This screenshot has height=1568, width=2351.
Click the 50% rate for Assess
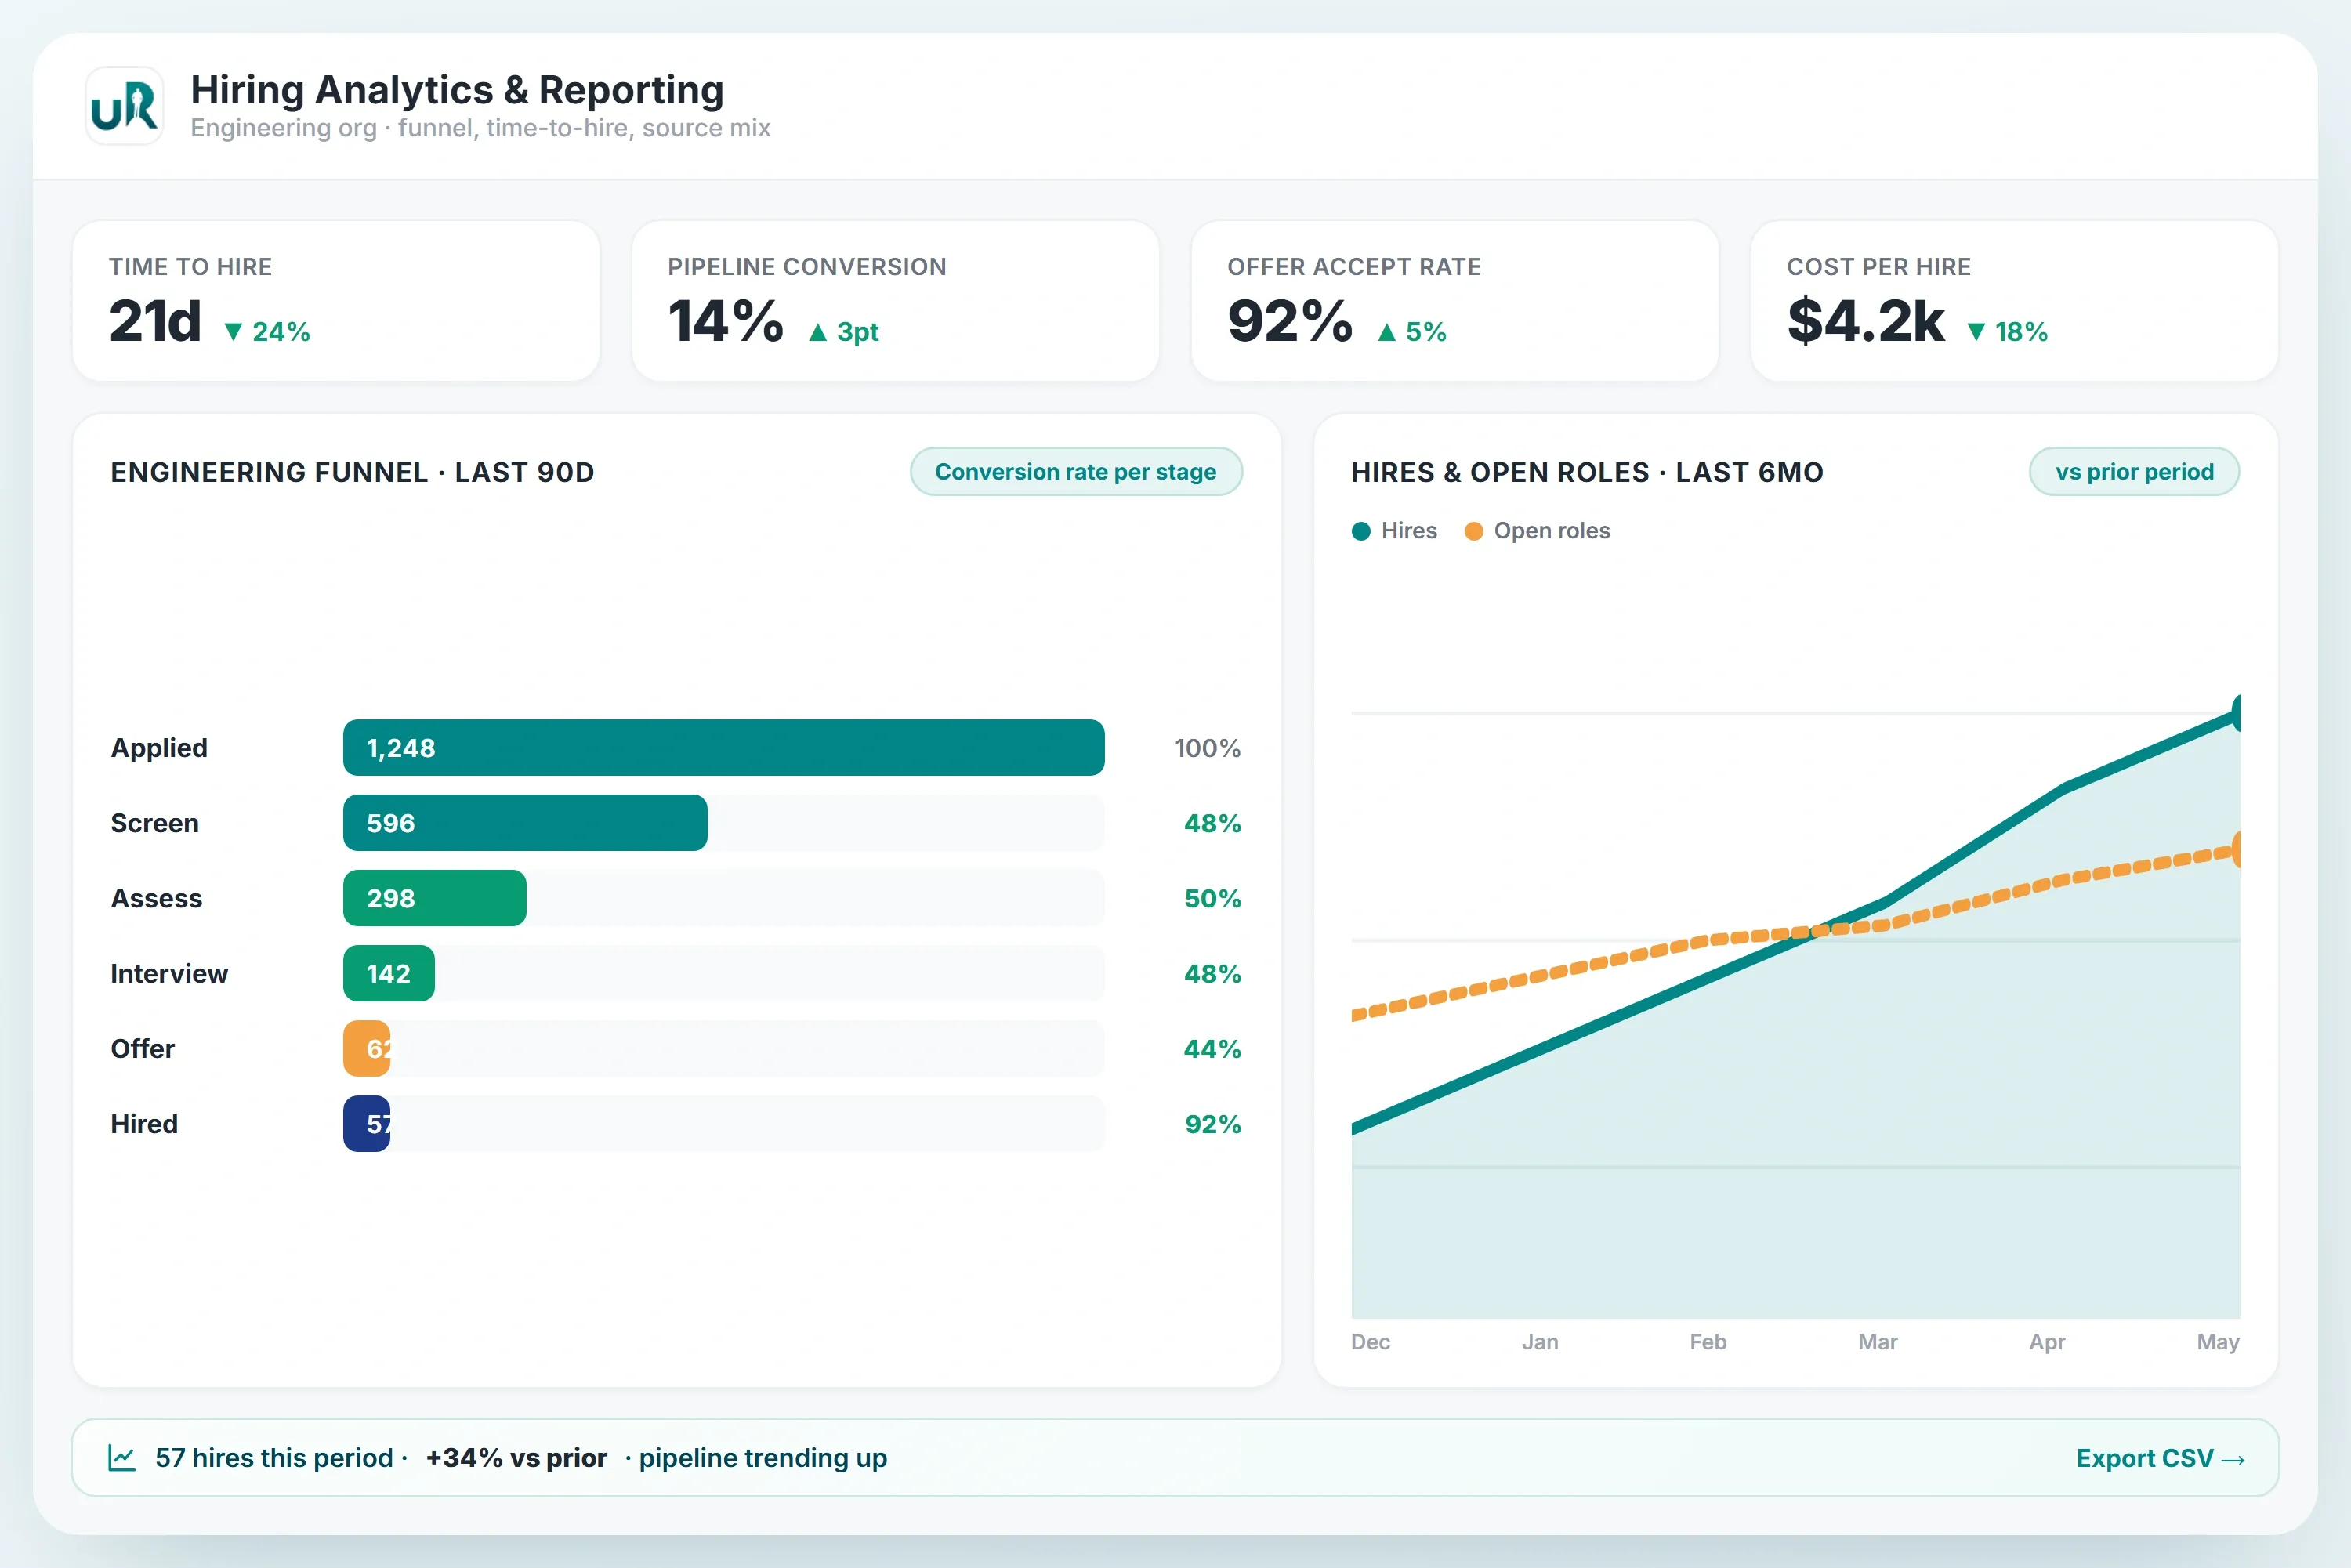click(1212, 898)
